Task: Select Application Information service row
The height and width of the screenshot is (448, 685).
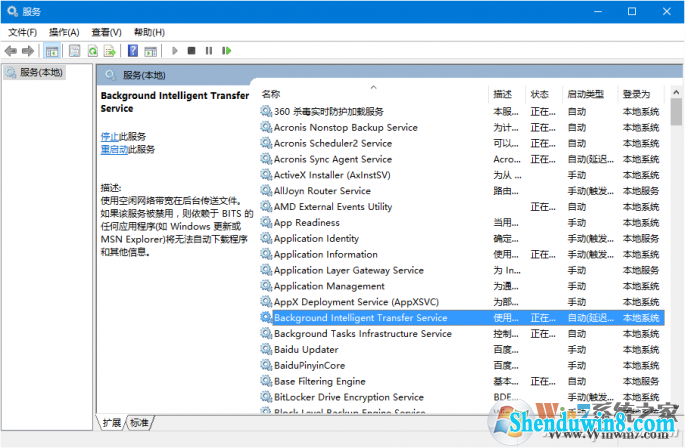Action: point(462,254)
